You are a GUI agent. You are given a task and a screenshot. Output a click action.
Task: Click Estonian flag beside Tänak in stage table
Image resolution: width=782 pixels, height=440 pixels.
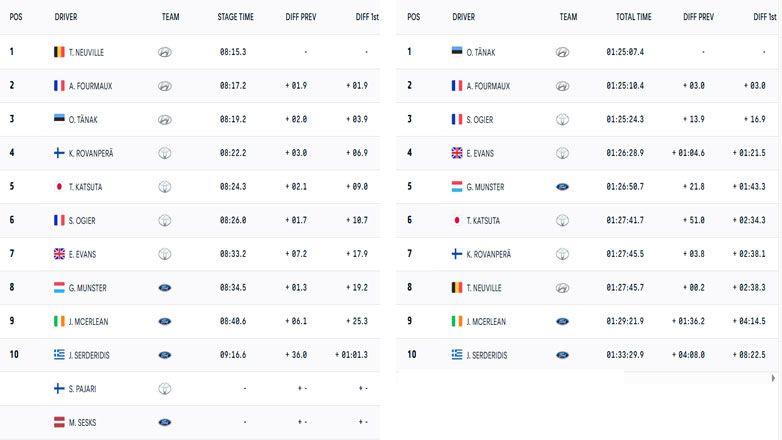pos(59,119)
